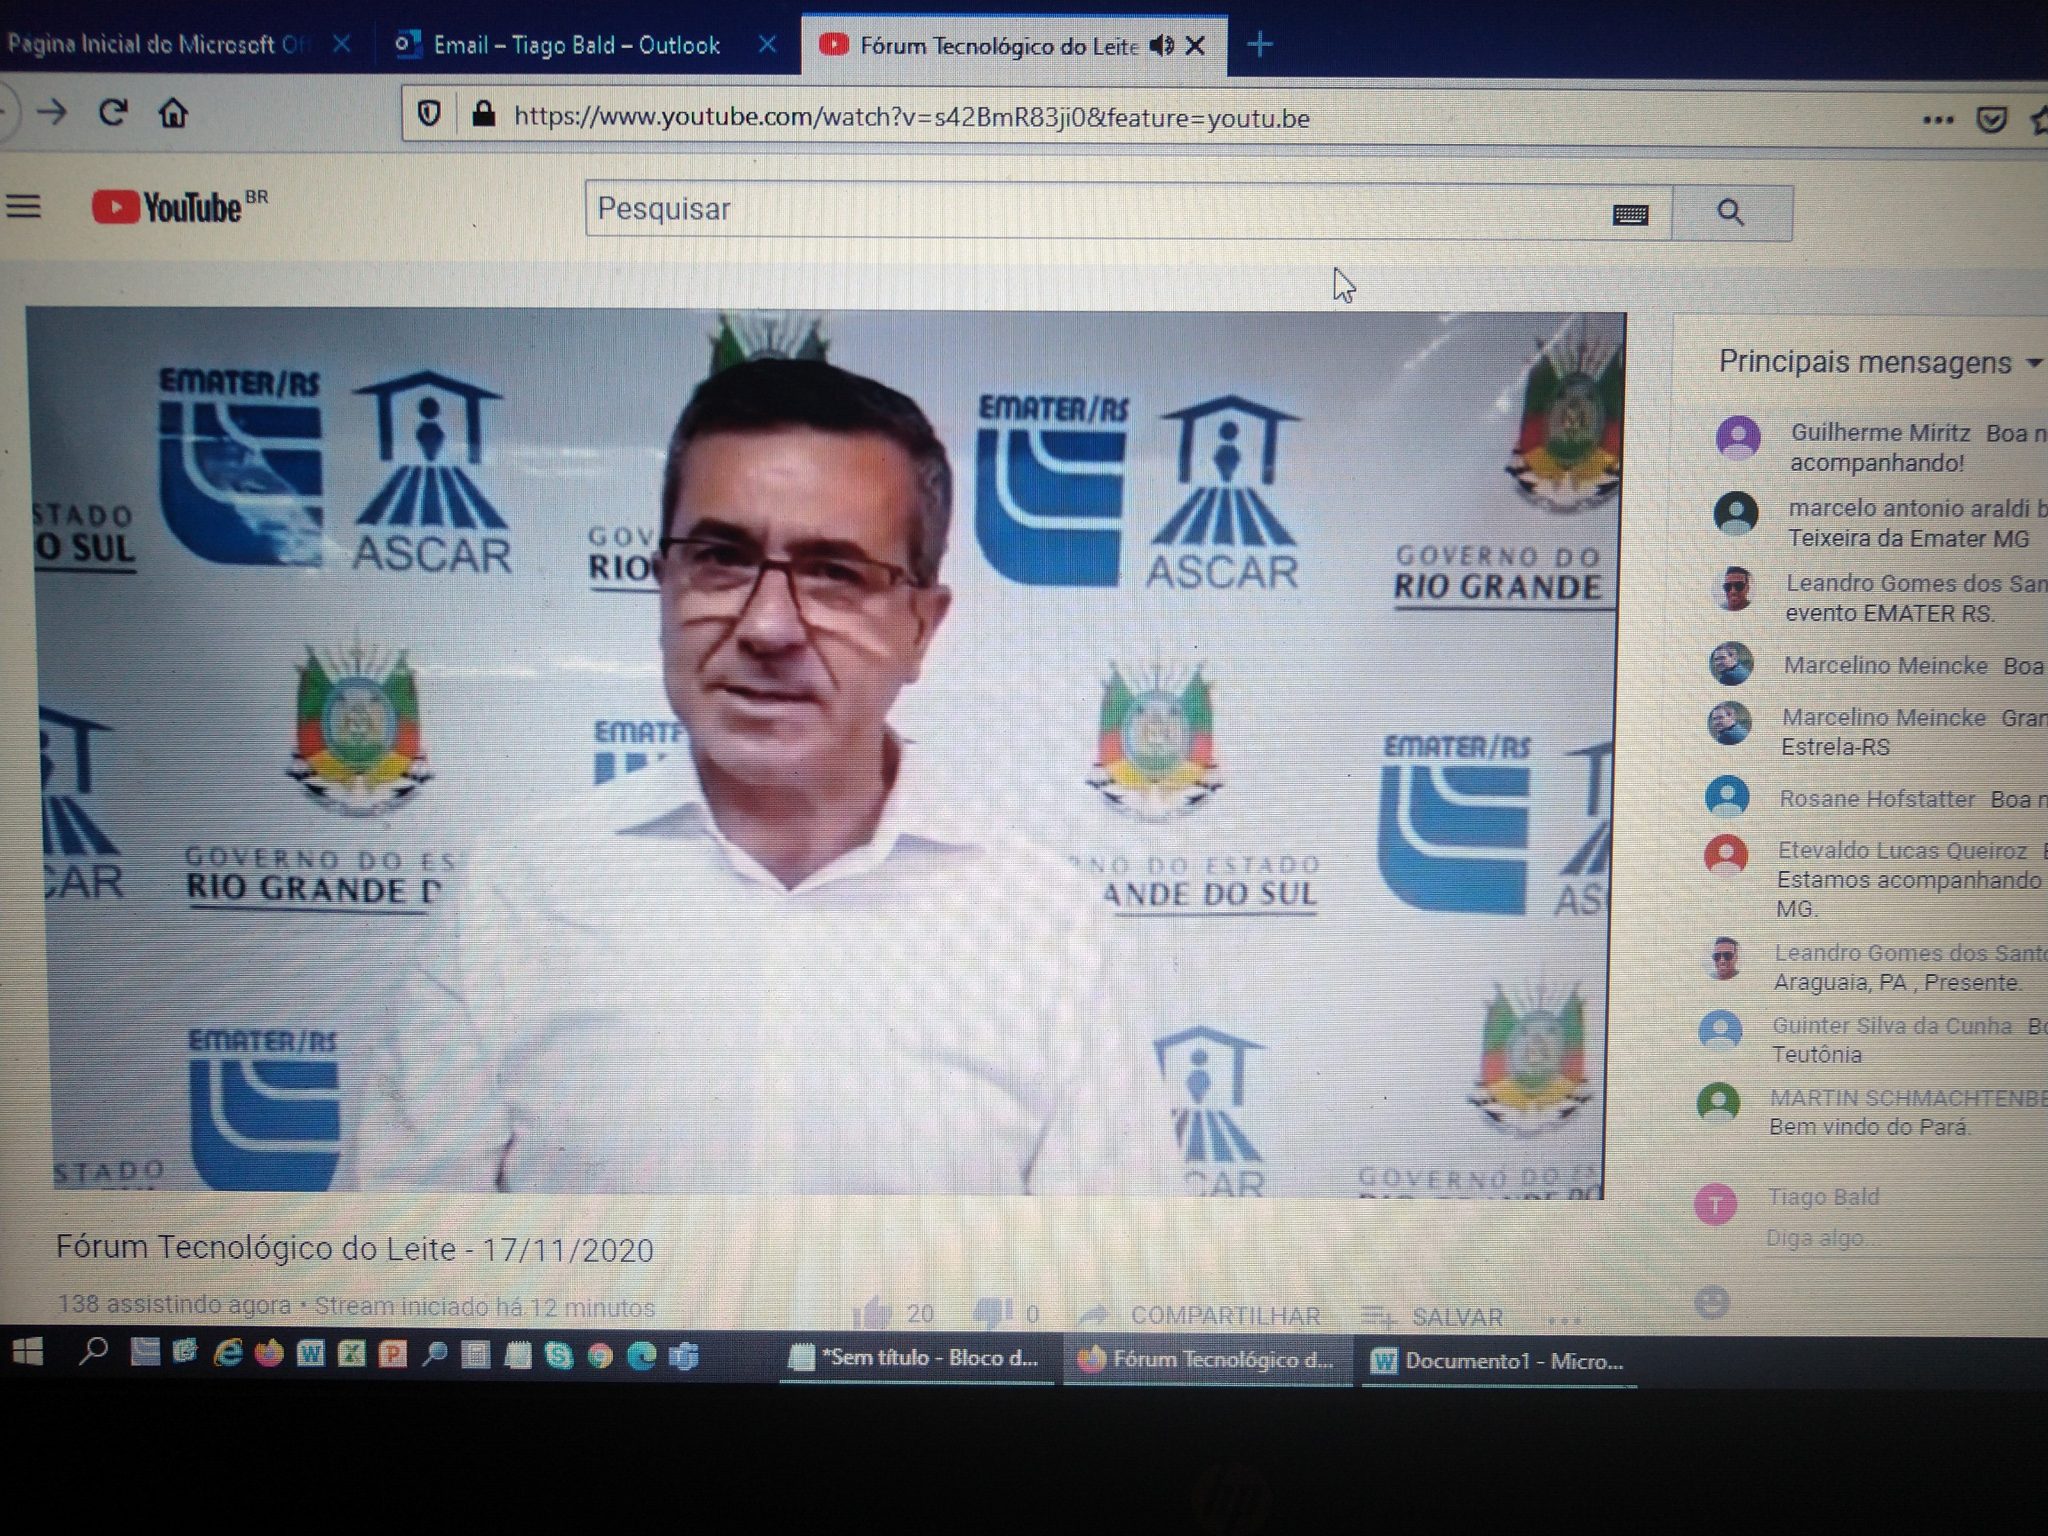Mute the tab via its speaker icon
The width and height of the screenshot is (2048, 1536).
(x=1161, y=45)
